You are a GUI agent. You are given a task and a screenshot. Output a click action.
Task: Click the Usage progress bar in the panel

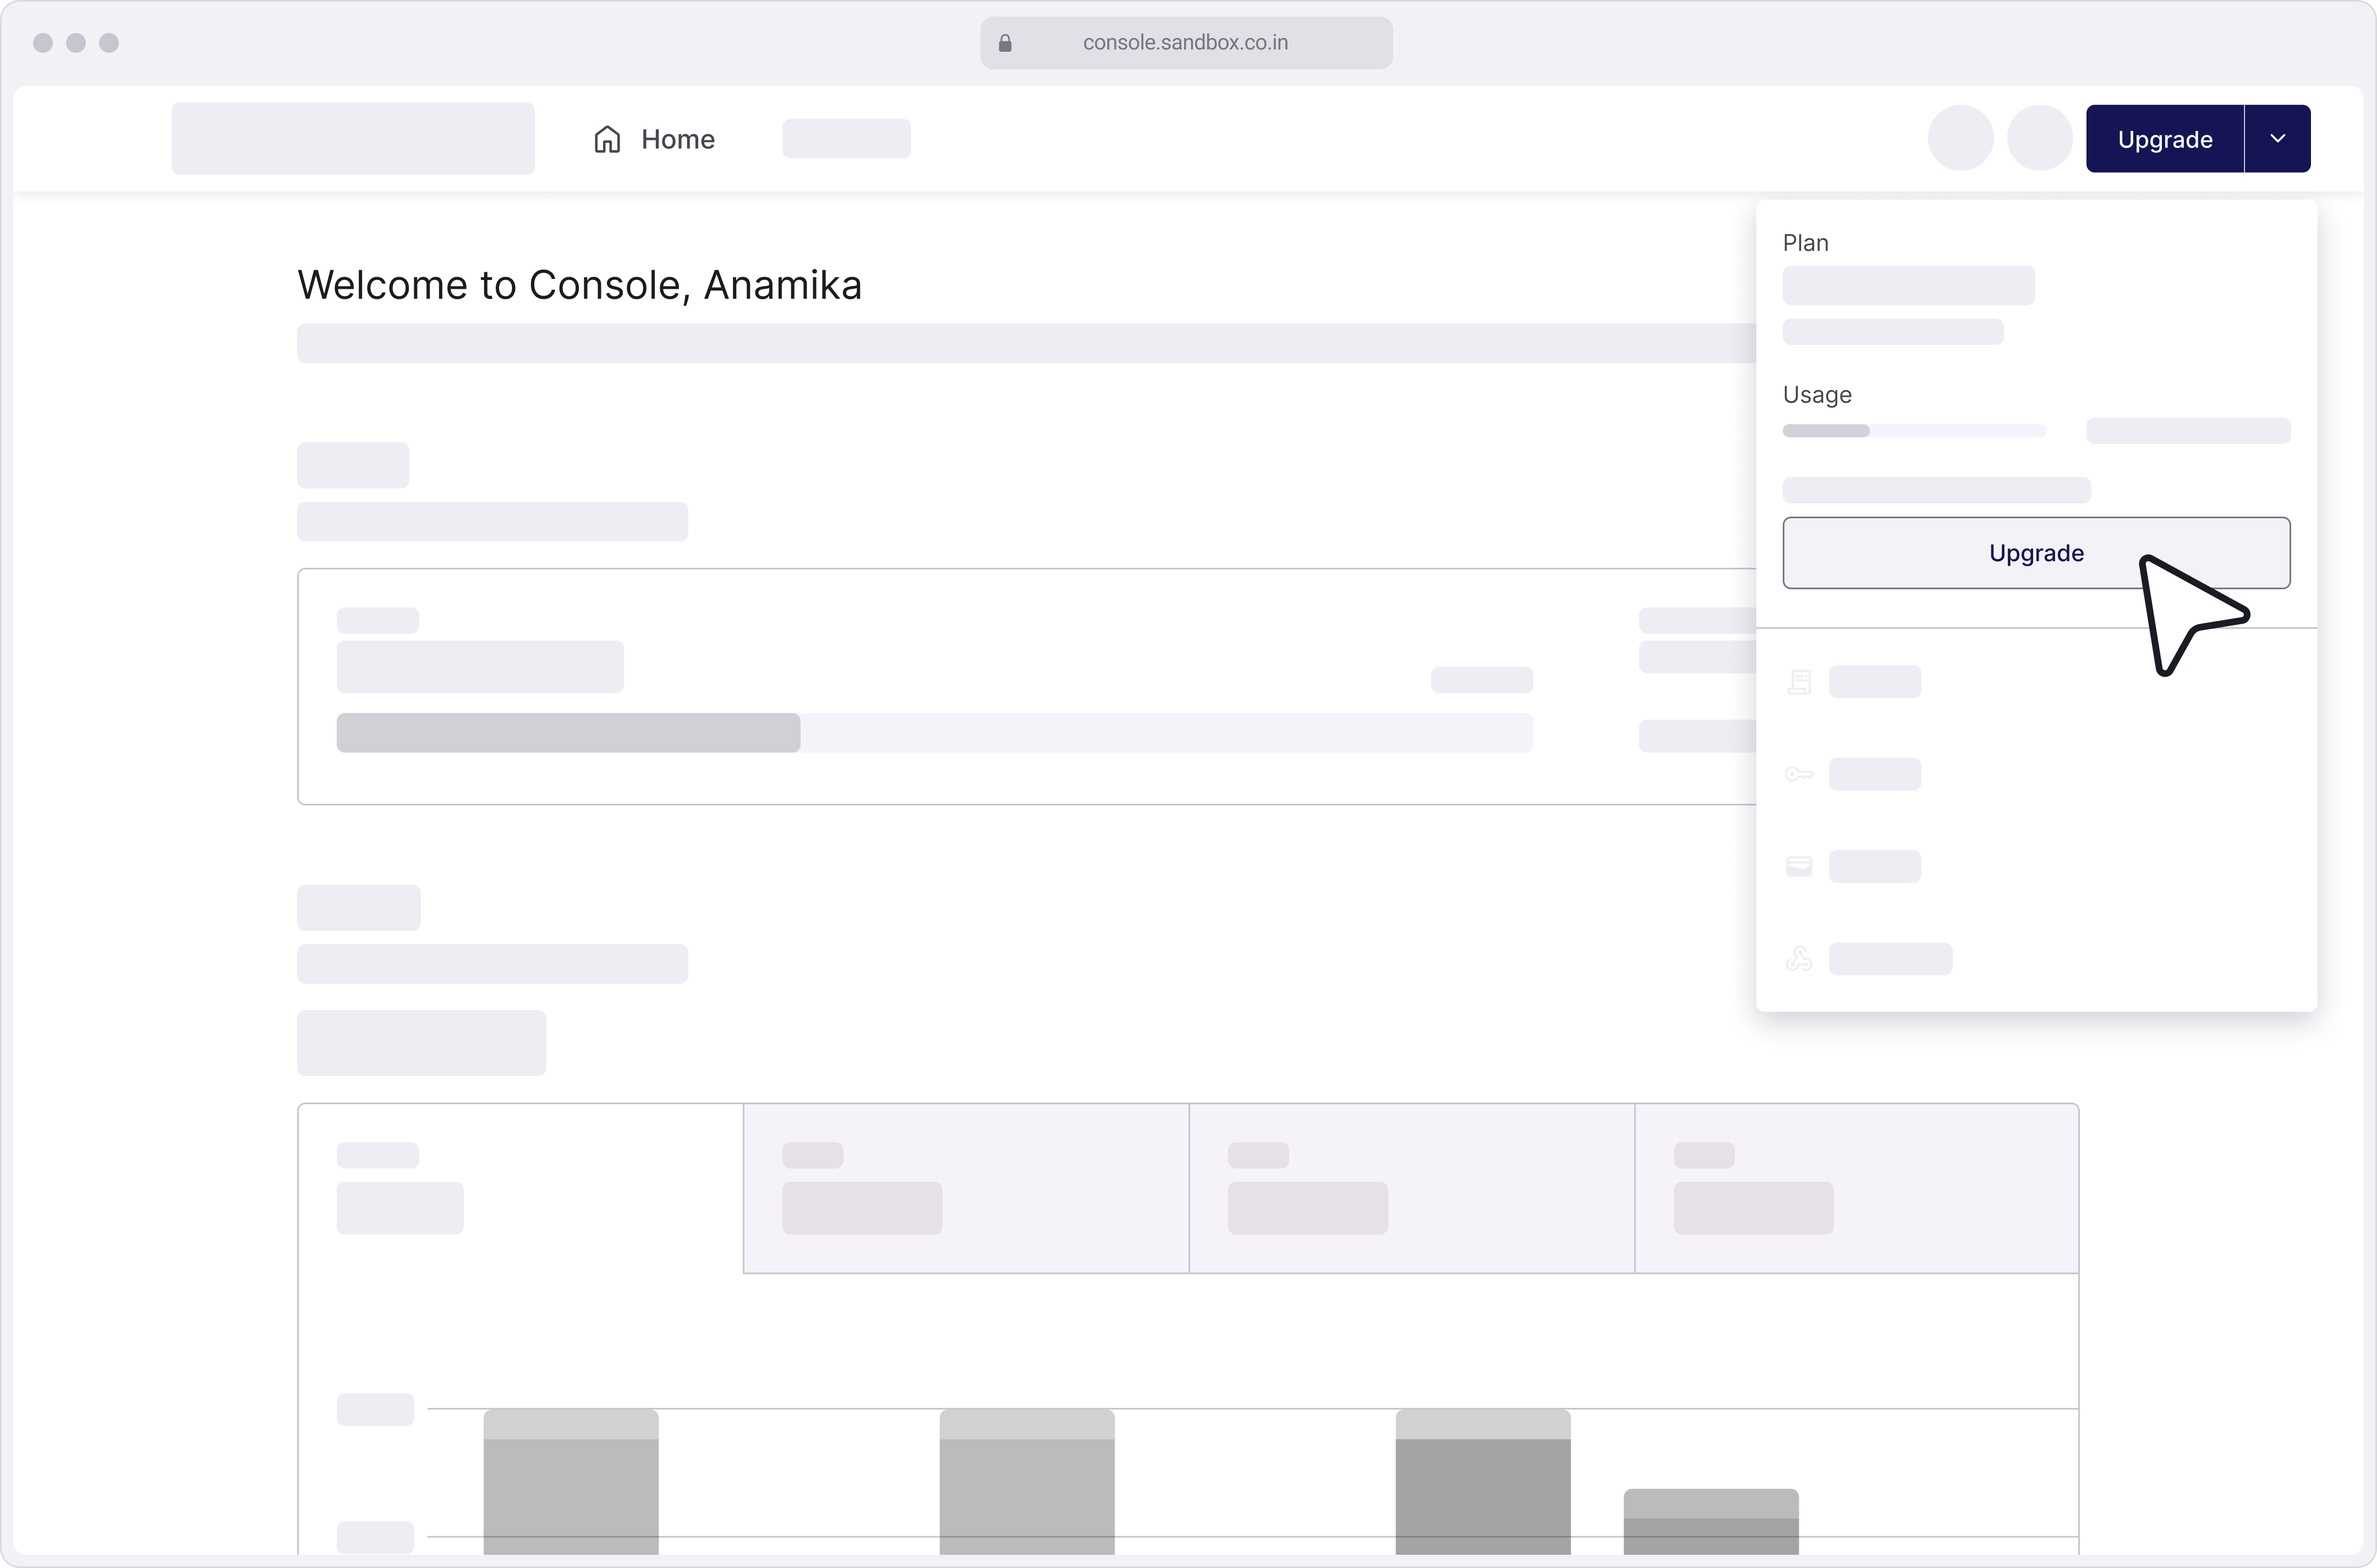click(1914, 431)
